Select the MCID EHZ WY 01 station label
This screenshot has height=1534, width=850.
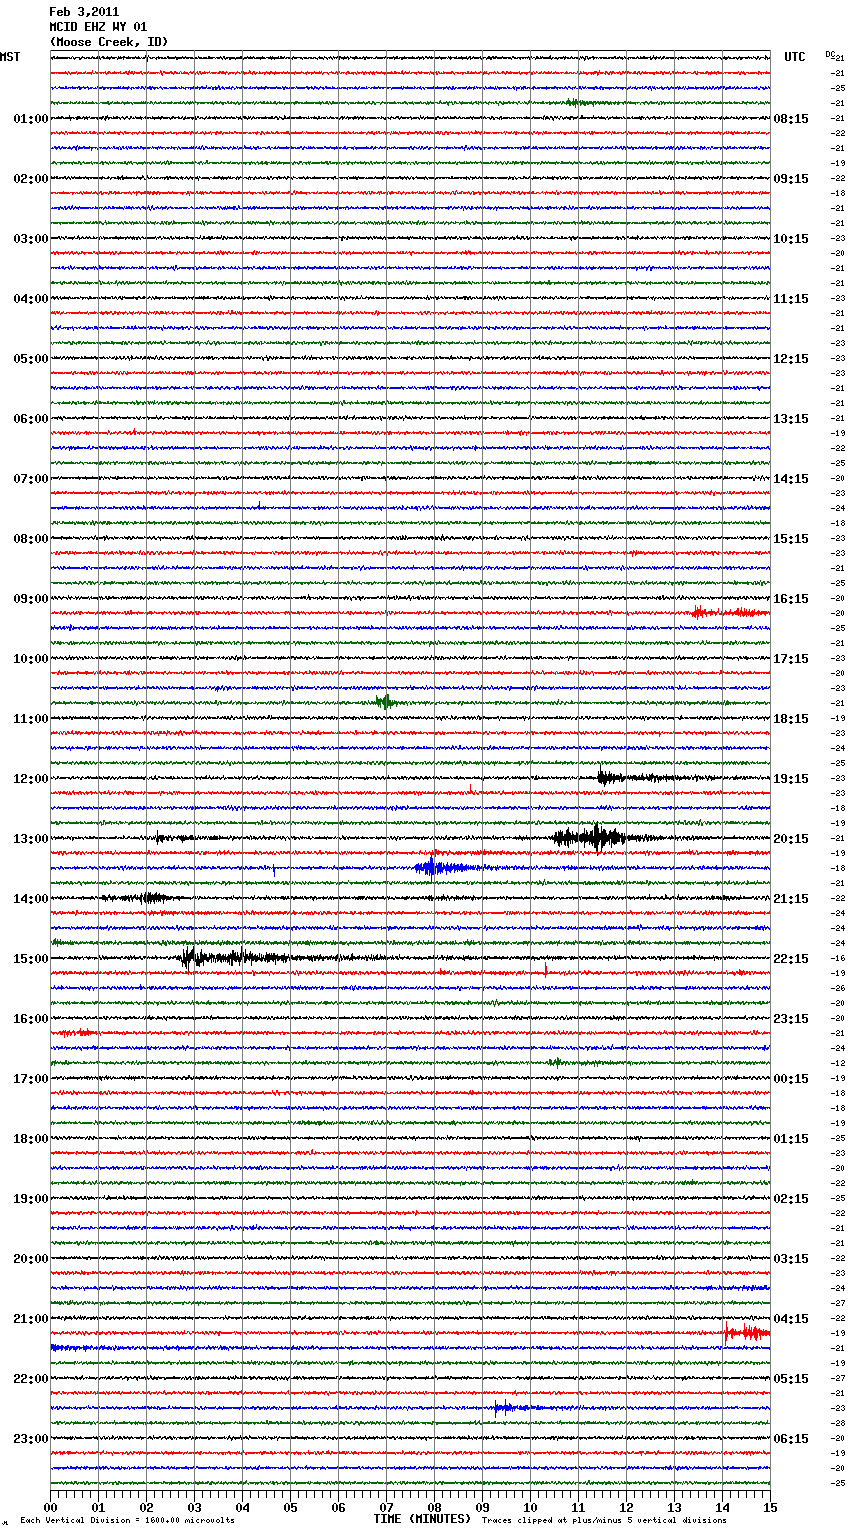(98, 27)
